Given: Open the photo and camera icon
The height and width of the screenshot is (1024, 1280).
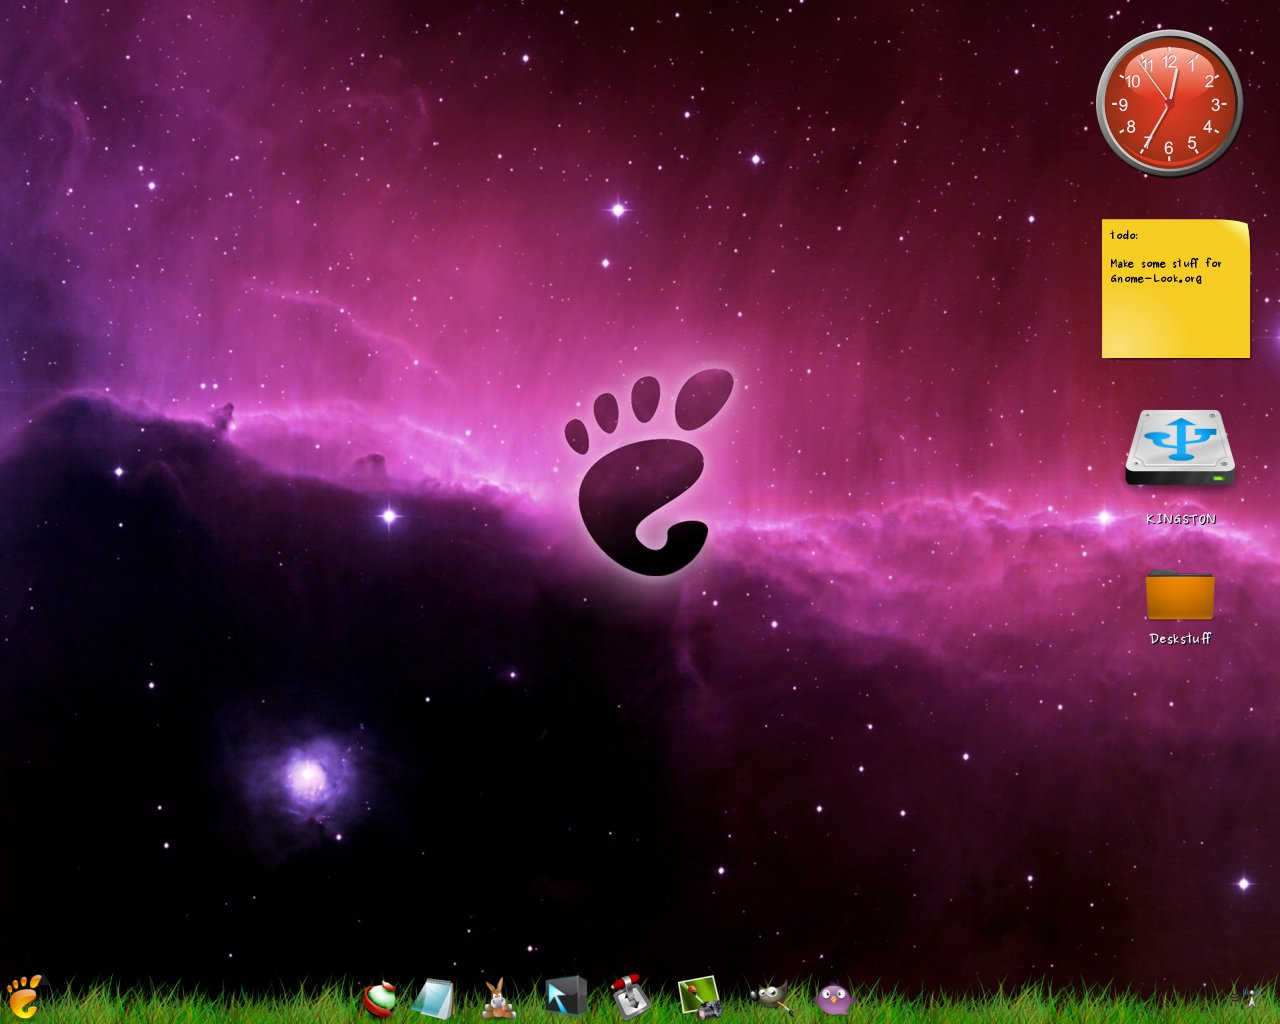Looking at the screenshot, I should point(700,998).
